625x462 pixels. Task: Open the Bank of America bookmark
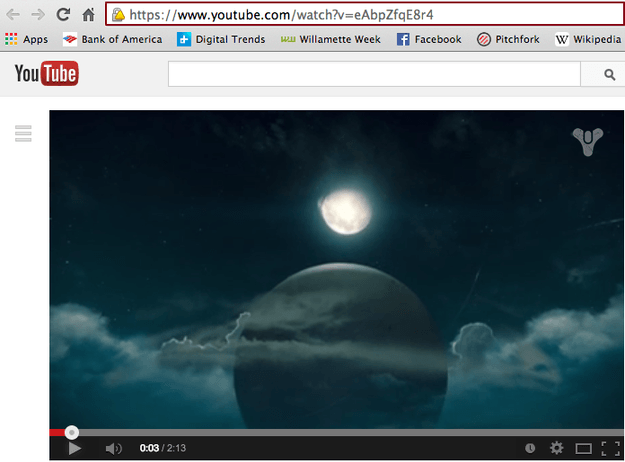(112, 39)
